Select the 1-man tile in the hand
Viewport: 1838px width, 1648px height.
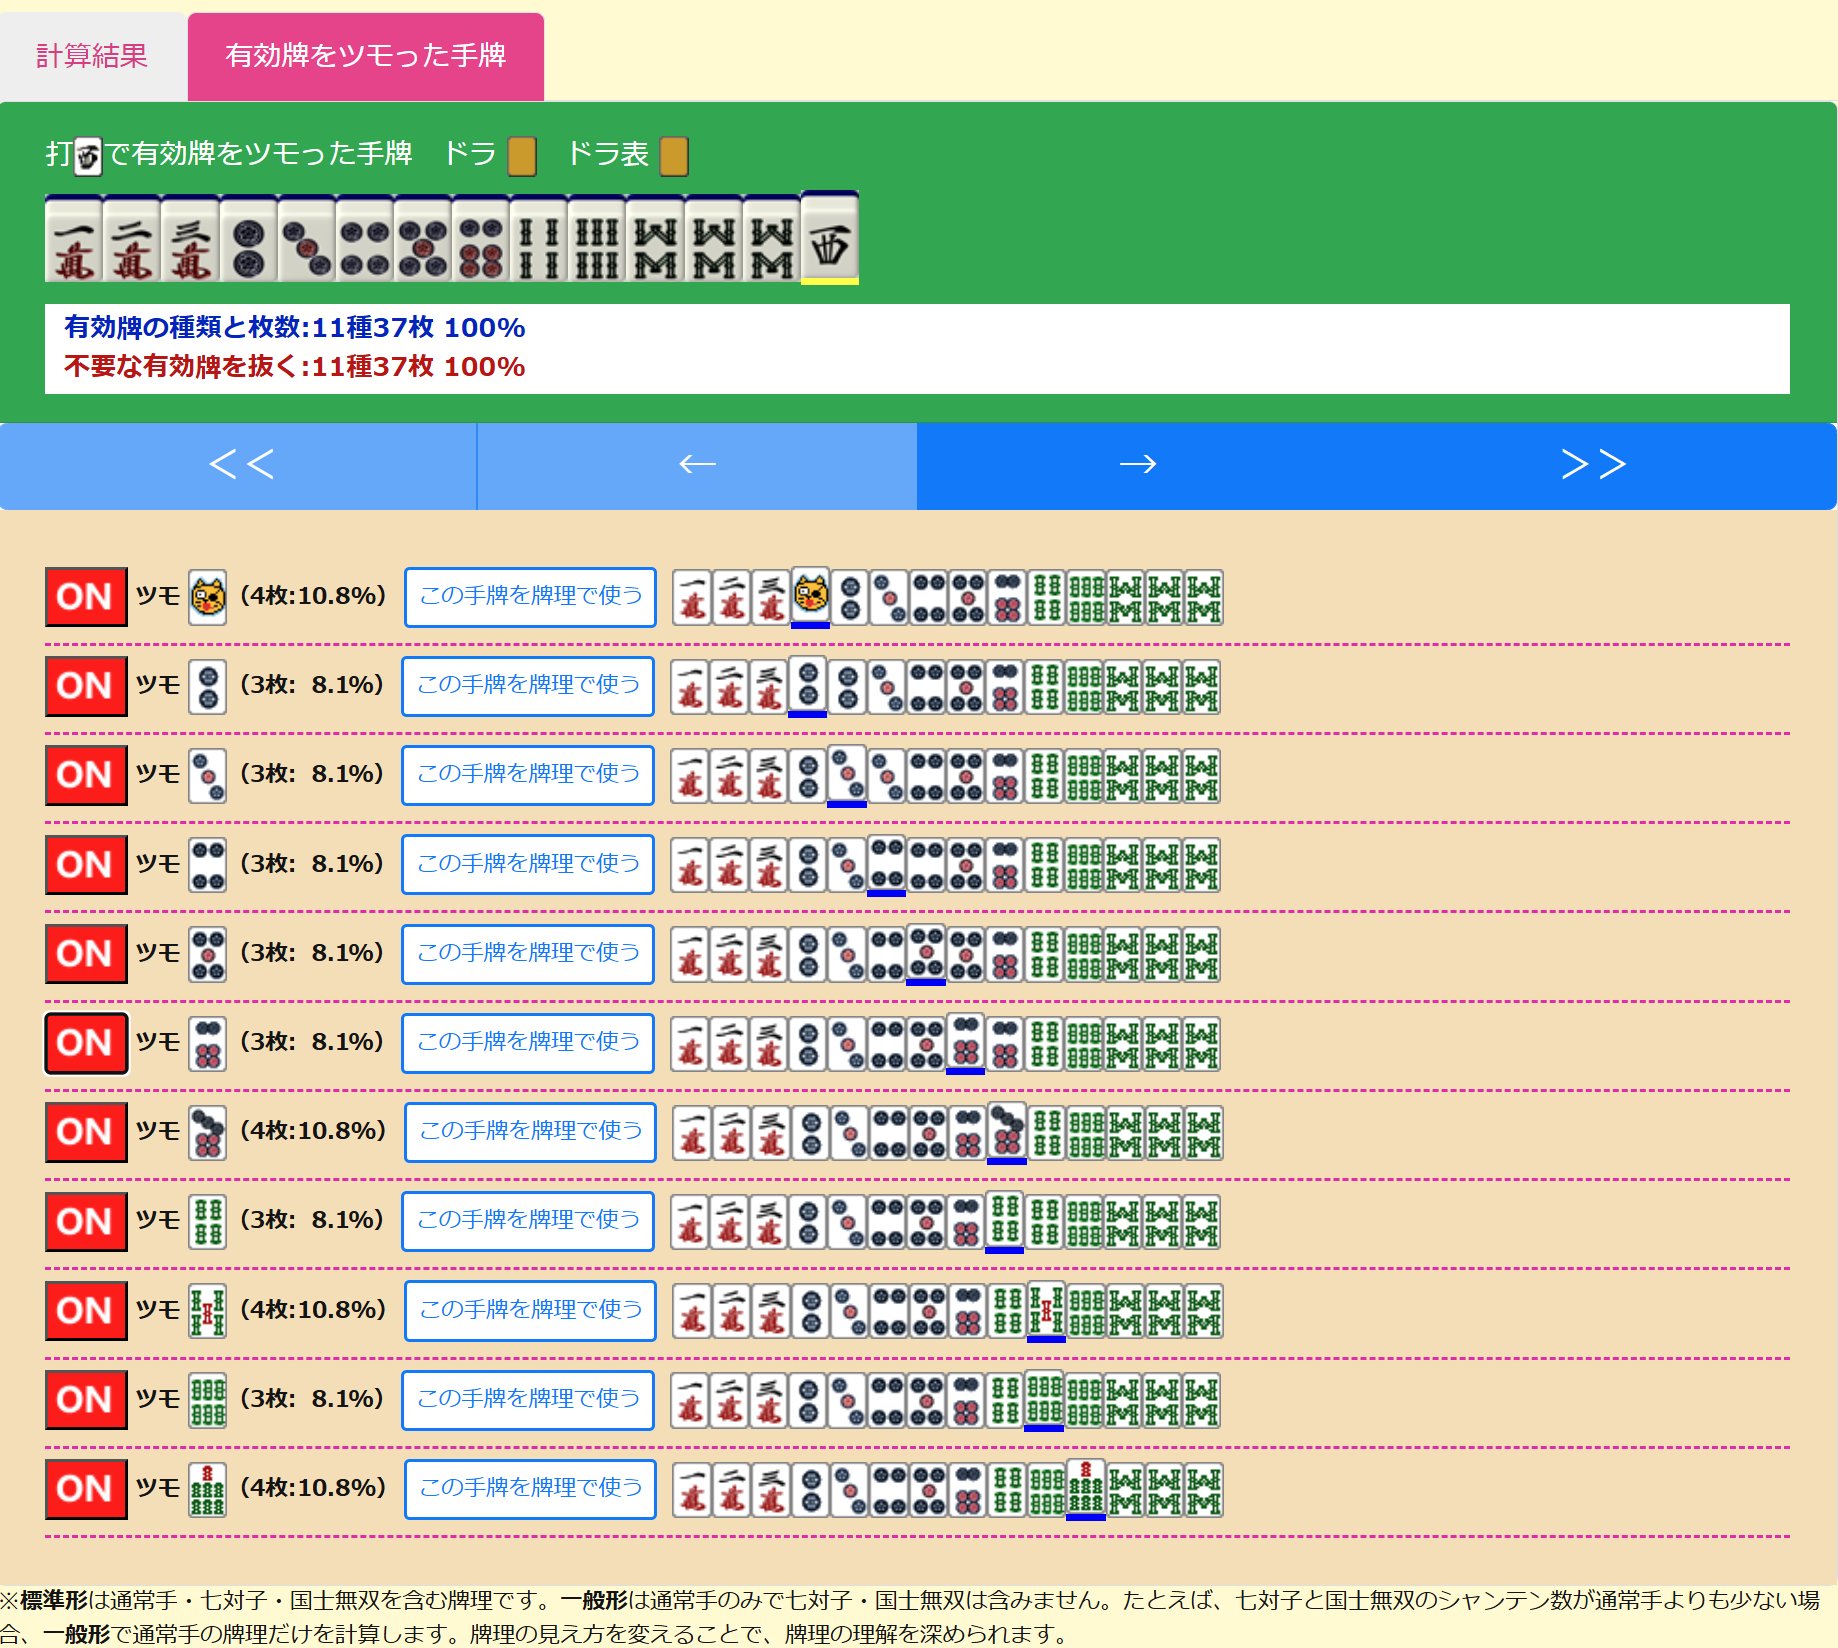pos(75,240)
